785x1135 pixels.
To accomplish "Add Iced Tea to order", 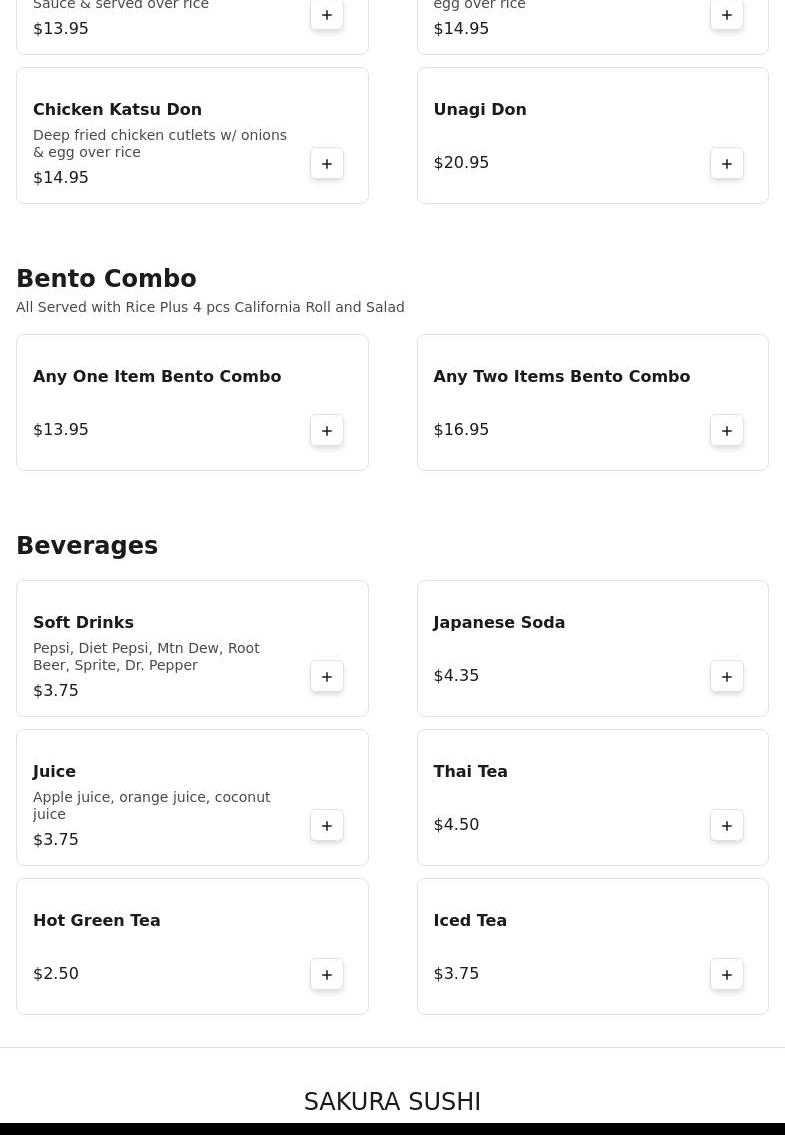I will point(727,975).
